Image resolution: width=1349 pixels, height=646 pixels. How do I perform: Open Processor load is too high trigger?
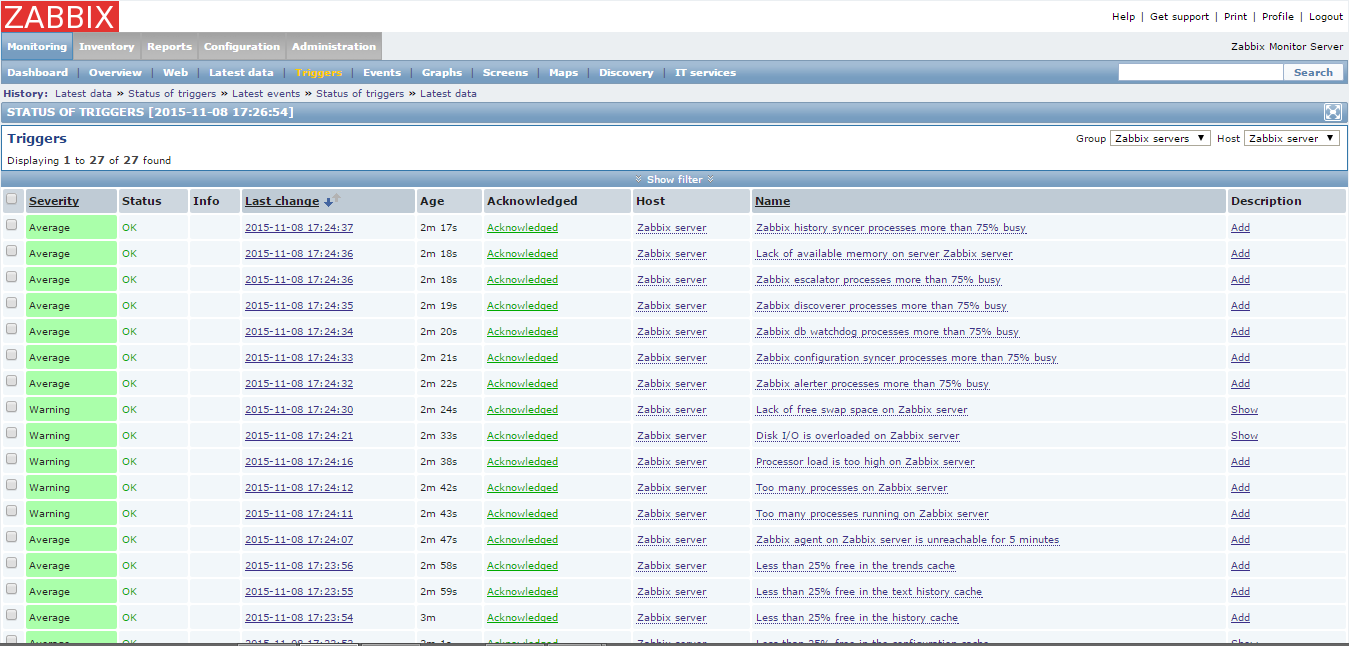(x=865, y=462)
